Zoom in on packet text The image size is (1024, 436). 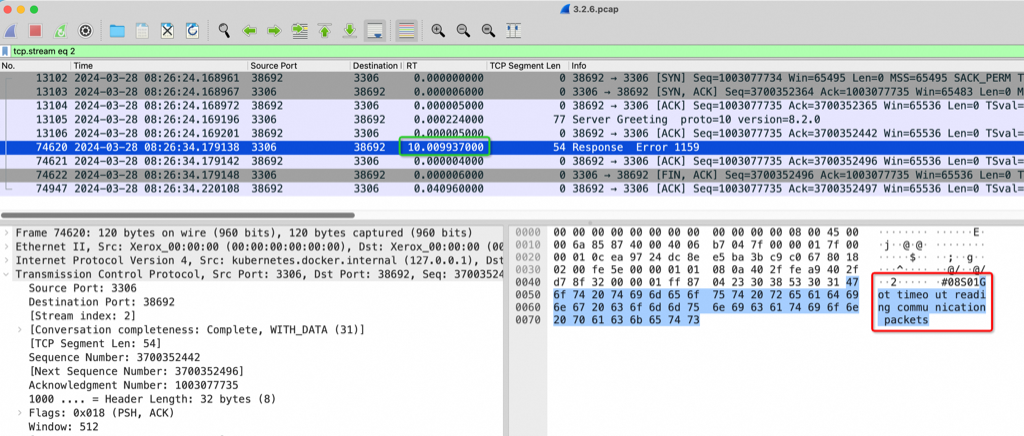pyautogui.click(x=438, y=30)
